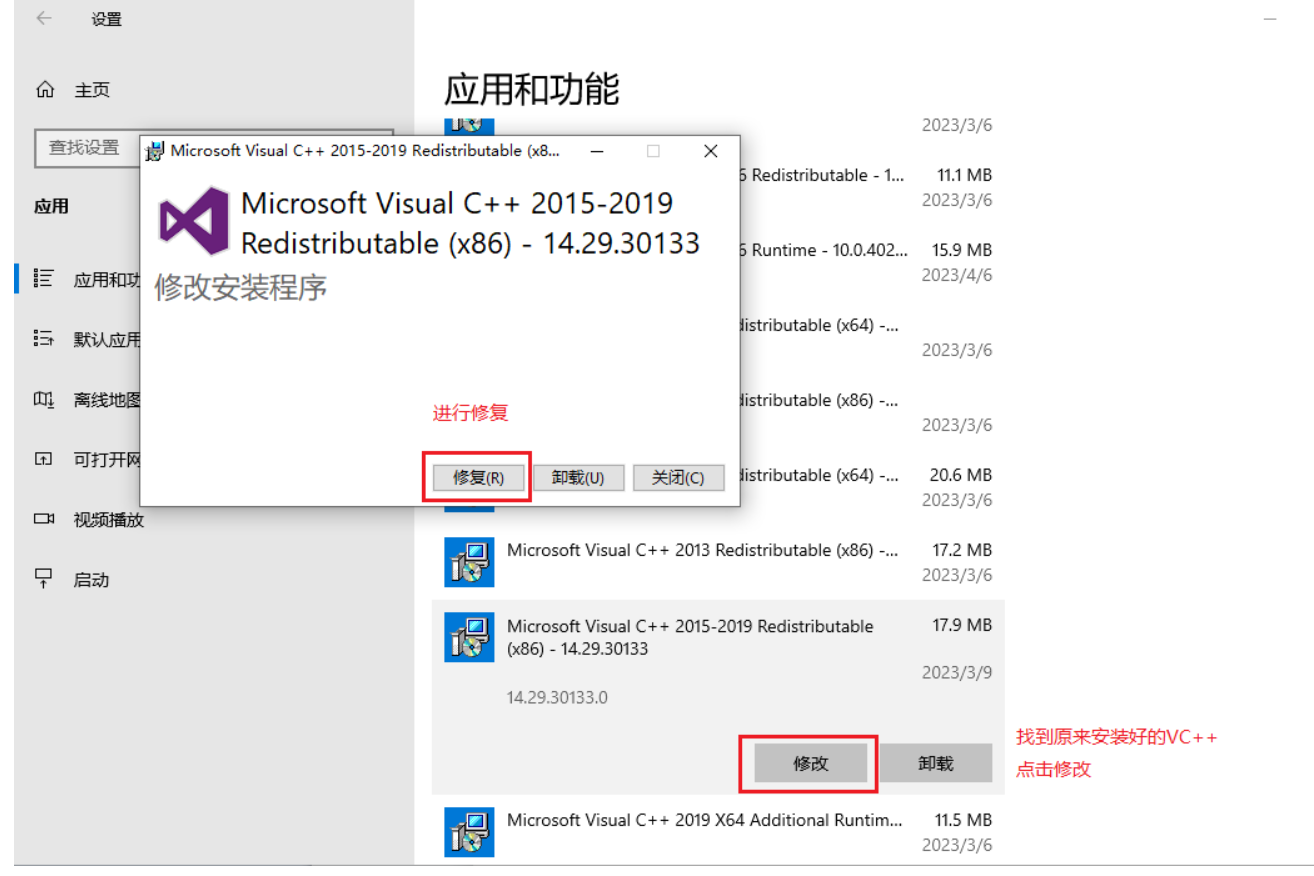Click the 视频播放 video icon

[x=43, y=519]
